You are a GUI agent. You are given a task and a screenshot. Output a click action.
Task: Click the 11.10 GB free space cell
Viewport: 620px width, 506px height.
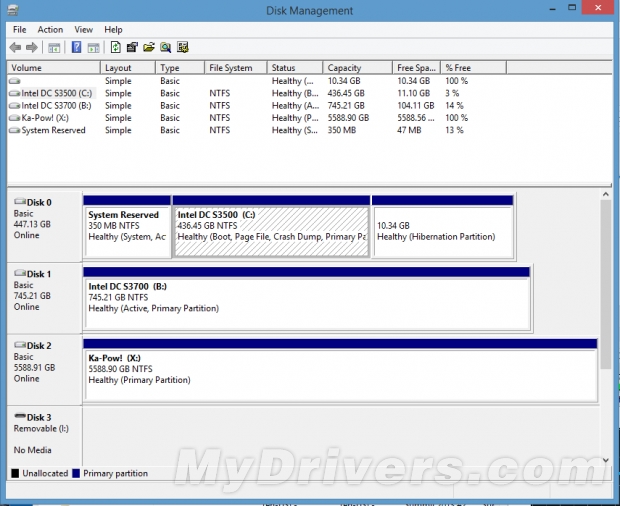point(413,94)
